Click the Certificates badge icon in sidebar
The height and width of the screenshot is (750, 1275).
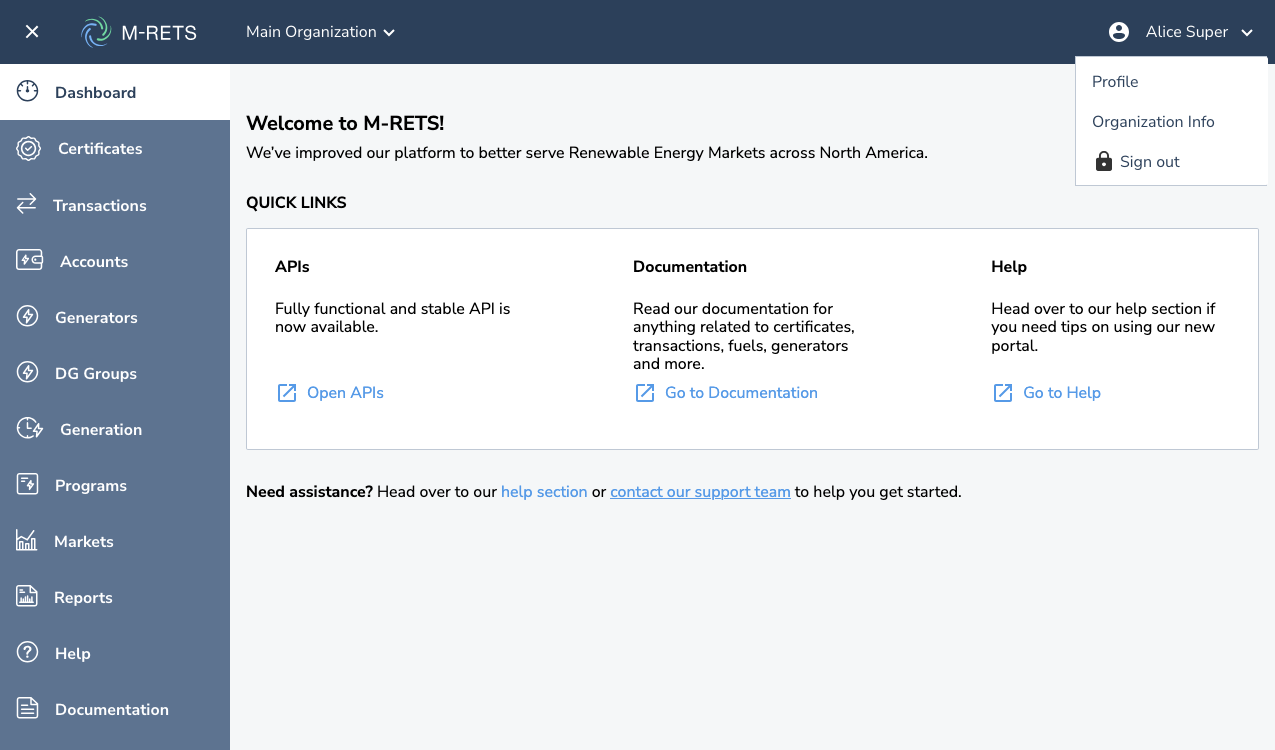coord(28,149)
